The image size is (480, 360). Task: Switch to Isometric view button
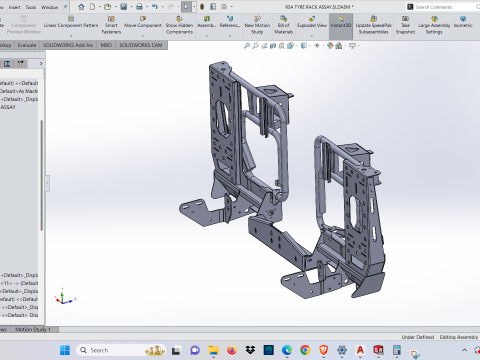pyautogui.click(x=463, y=22)
